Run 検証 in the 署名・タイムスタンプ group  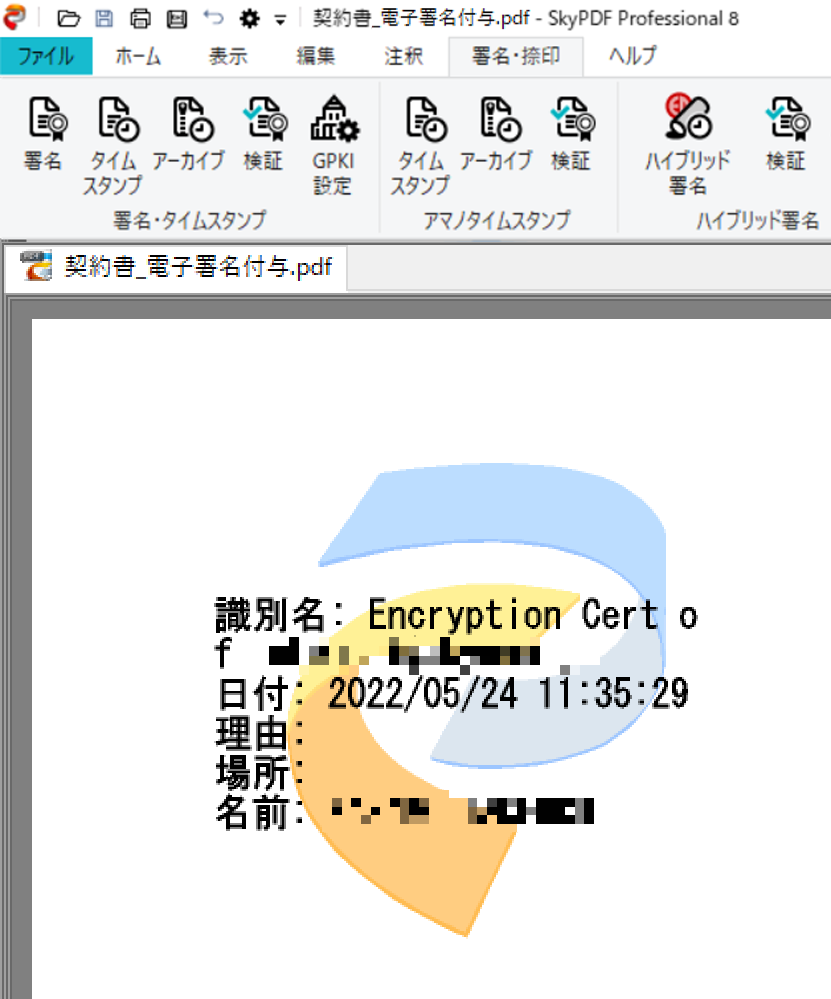[263, 134]
